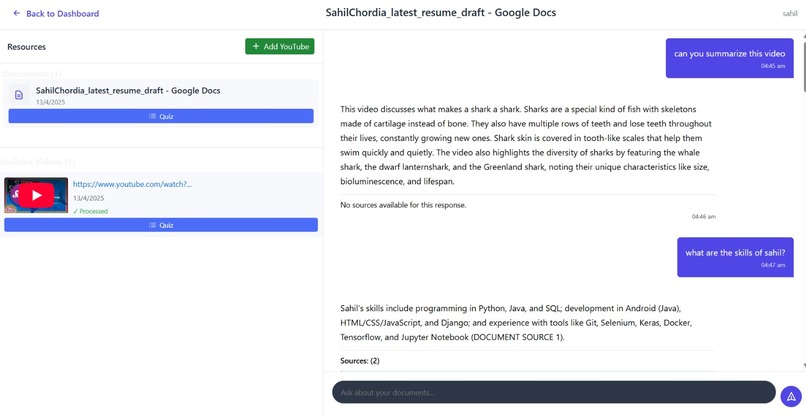Screen dimensions: 806x416
Task: Click the resume document file icon
Action: coord(19,95)
